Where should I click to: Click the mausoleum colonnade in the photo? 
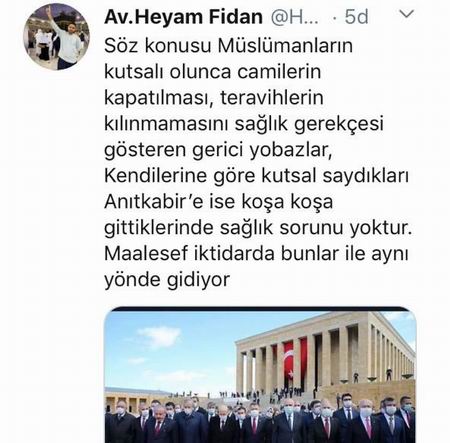point(325,353)
